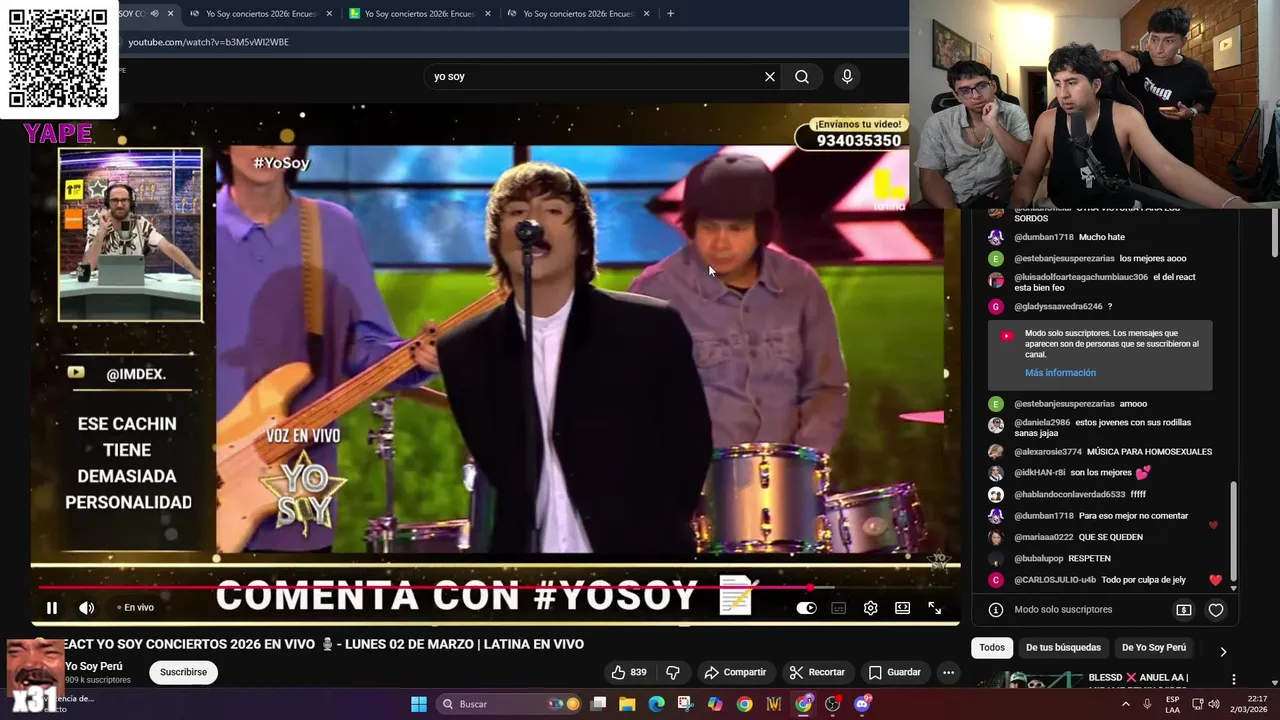Expand more filter chips with right chevron
This screenshot has width=1280, height=720.
(x=1223, y=652)
